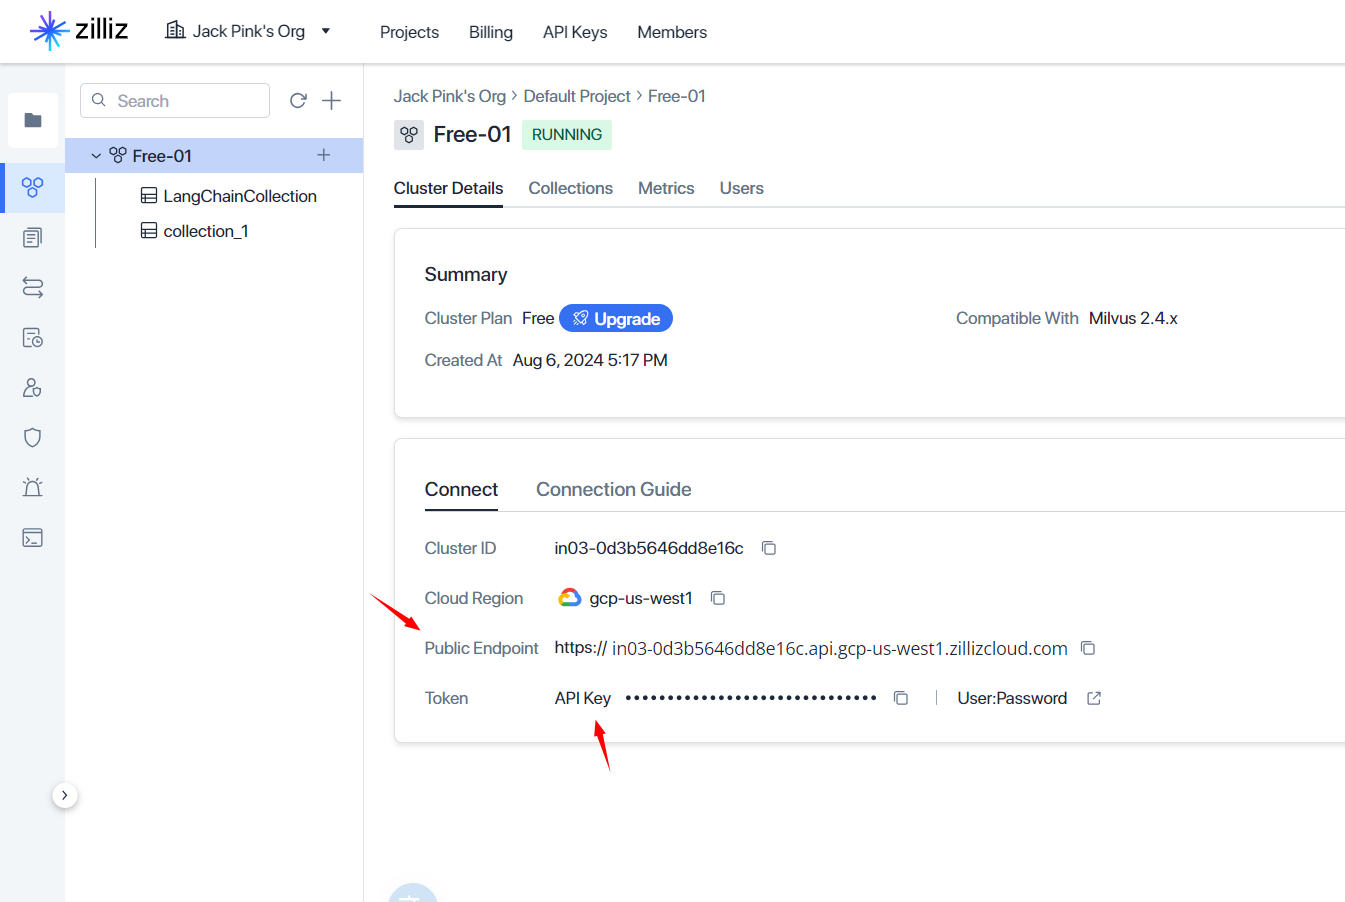Open the collection_1 collection
The image size is (1345, 902).
click(x=195, y=231)
